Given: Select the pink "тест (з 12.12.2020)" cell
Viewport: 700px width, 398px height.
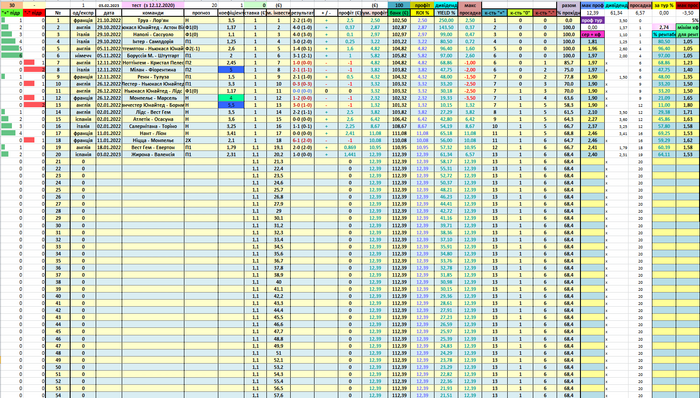Looking at the screenshot, I should pos(153,5).
